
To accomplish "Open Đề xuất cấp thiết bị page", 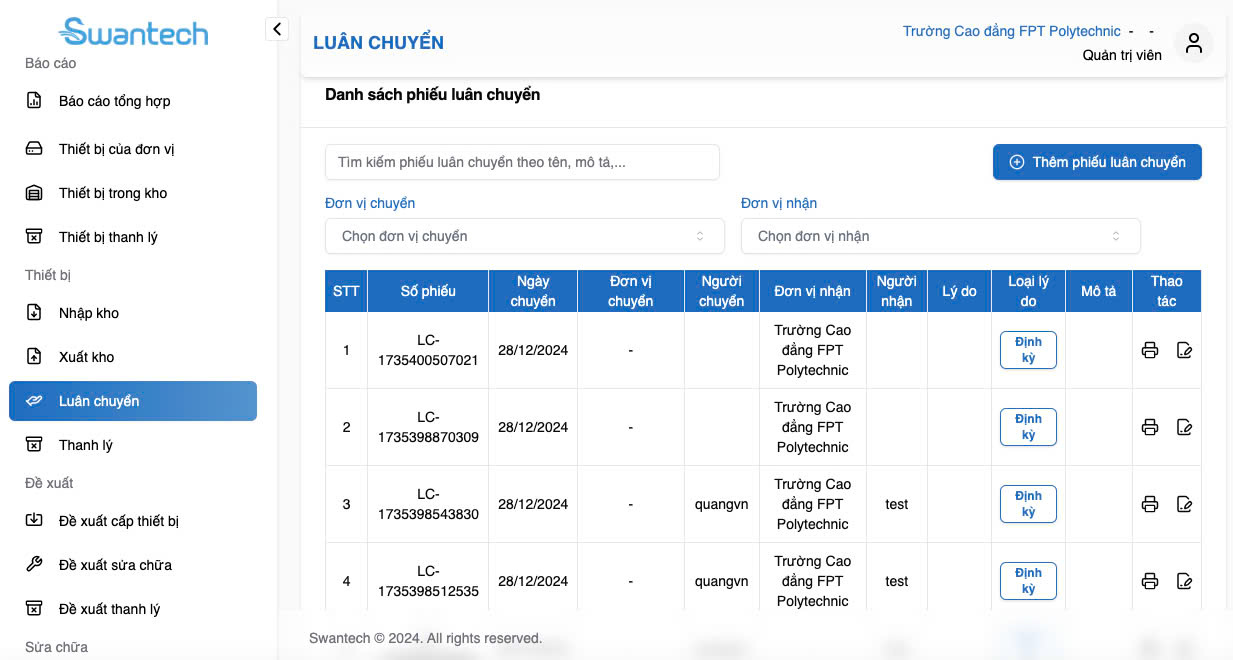I will click(119, 521).
